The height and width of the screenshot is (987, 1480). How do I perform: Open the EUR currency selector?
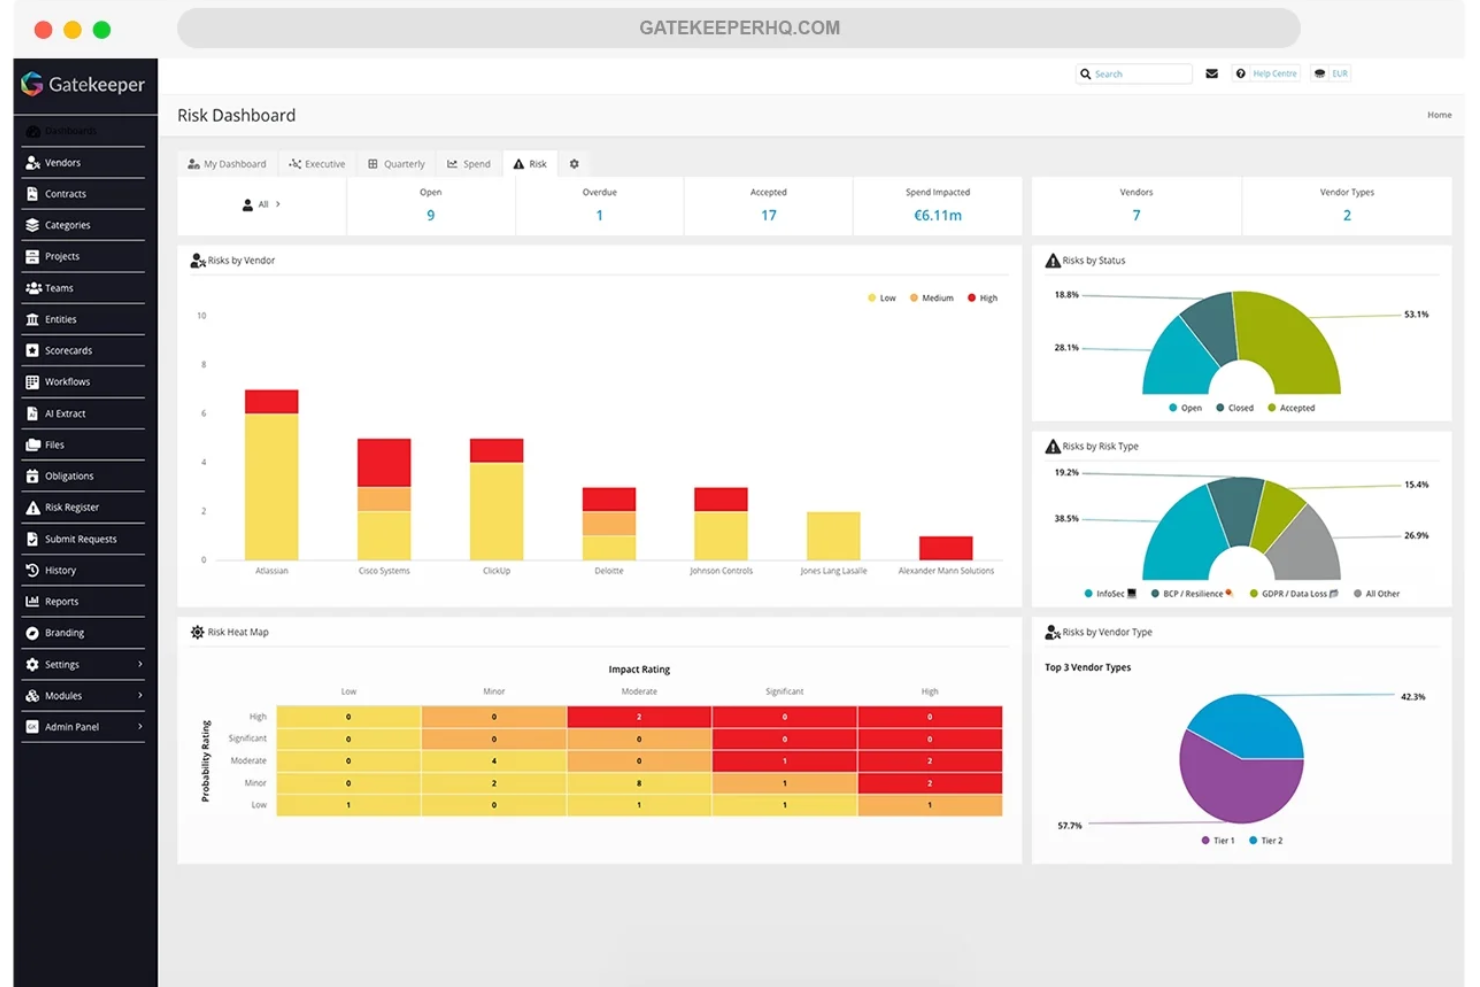tap(1331, 73)
